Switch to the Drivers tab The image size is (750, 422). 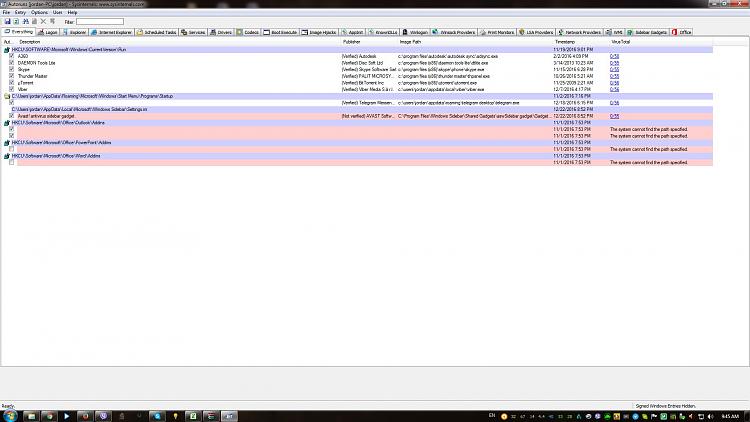pyautogui.click(x=221, y=32)
